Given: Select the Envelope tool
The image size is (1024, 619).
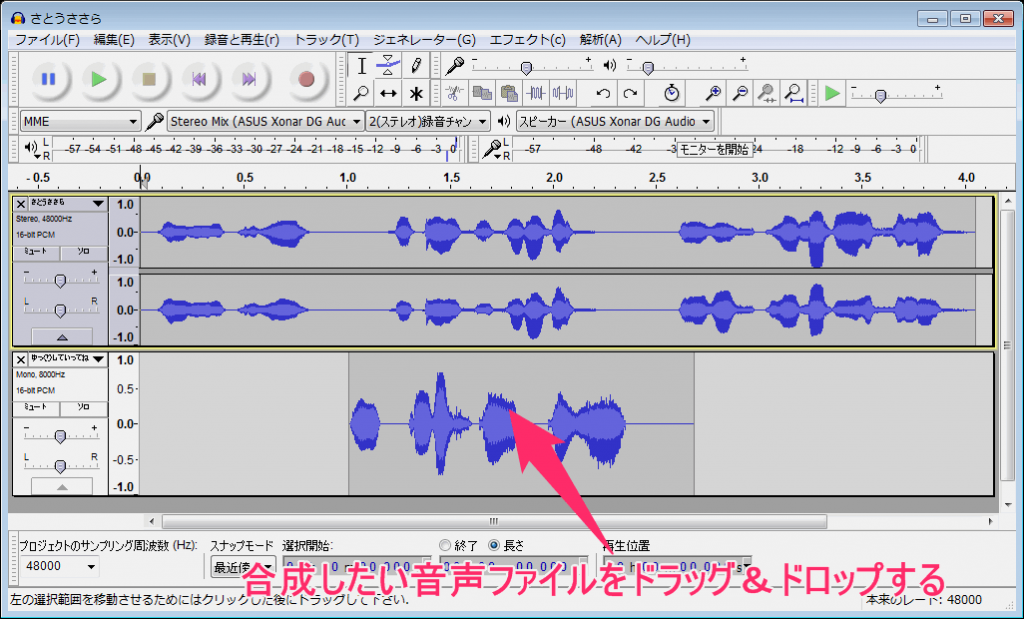Looking at the screenshot, I should [x=389, y=66].
